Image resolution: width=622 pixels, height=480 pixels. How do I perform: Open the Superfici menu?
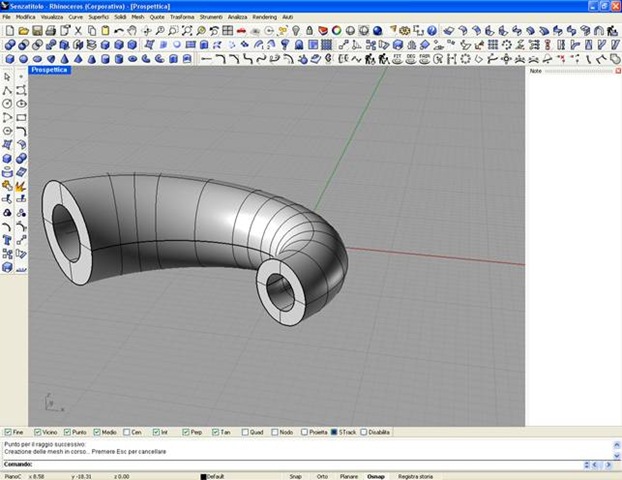pos(99,17)
